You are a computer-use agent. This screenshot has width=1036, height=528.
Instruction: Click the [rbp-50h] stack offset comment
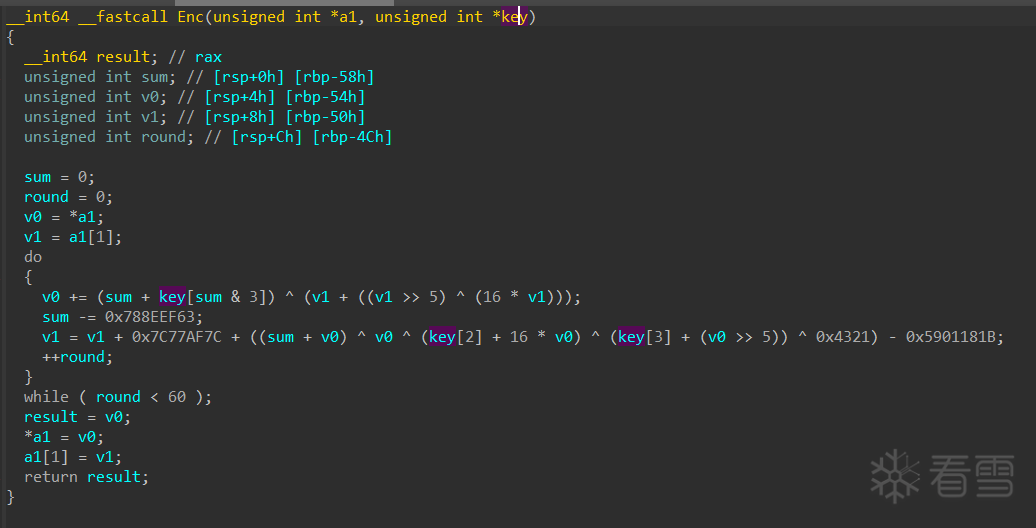tap(326, 117)
